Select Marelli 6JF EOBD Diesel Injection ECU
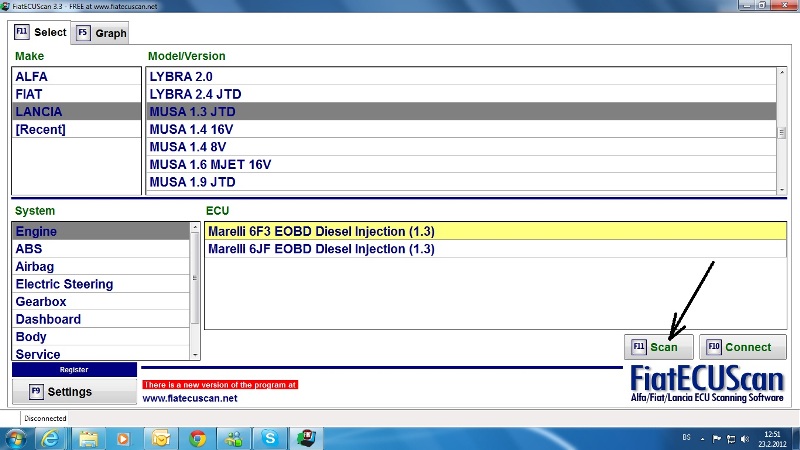Screen dimensions: 800x450 coord(495,248)
